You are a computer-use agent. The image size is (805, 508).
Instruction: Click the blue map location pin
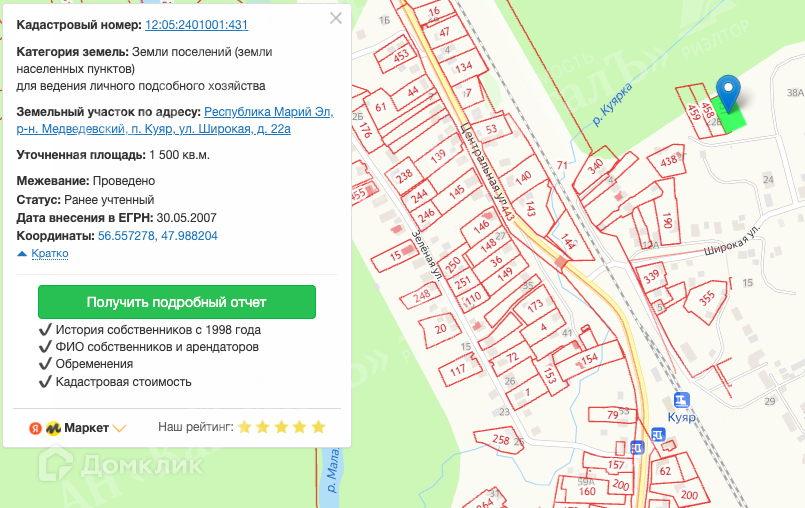point(728,93)
